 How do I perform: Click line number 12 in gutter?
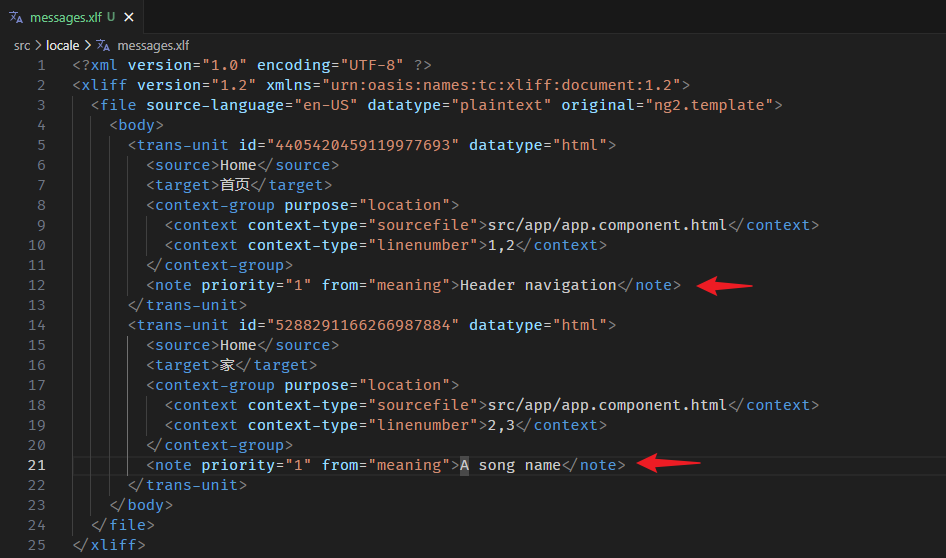(37, 285)
